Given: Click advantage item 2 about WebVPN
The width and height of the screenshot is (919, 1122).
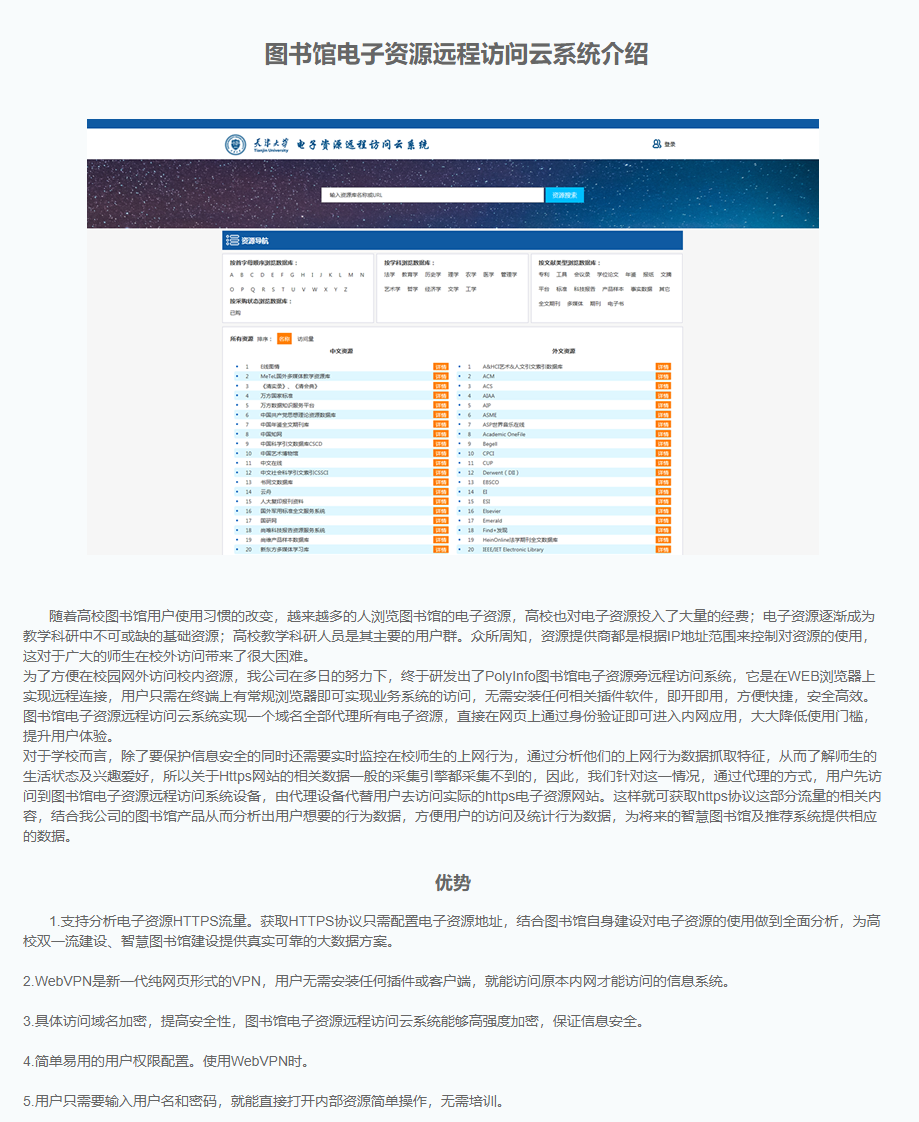Looking at the screenshot, I should pos(377,981).
